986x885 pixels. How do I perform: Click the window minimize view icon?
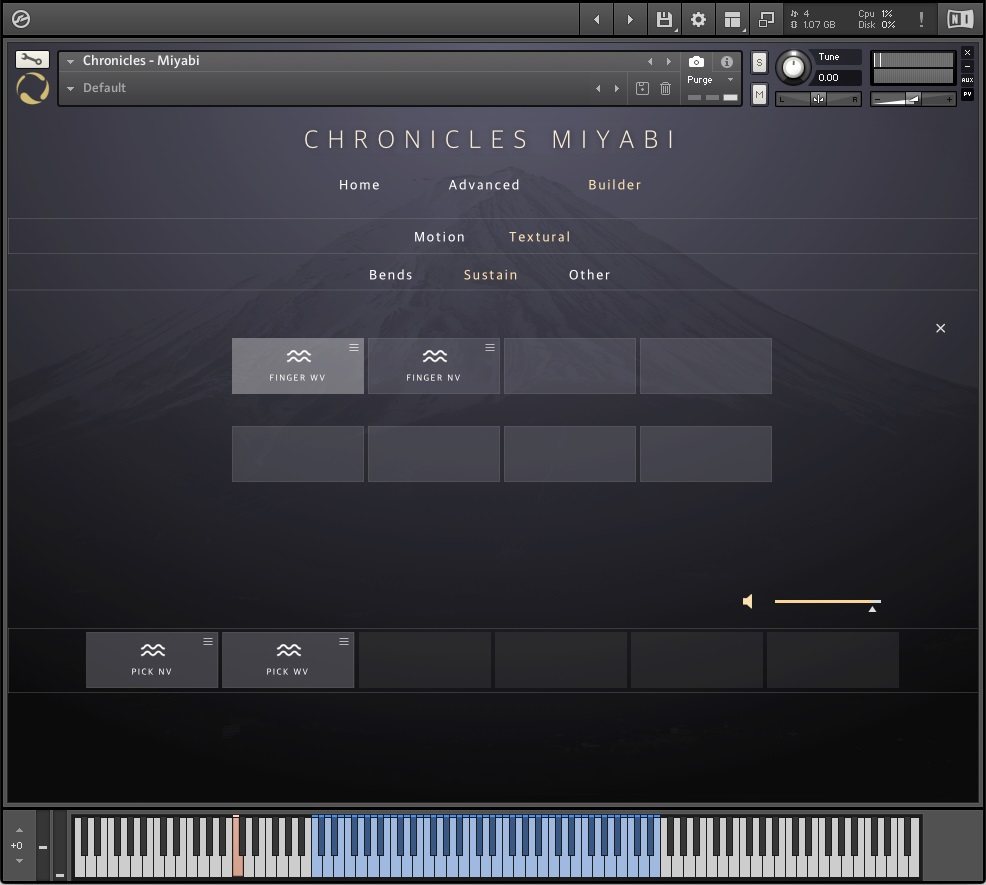[766, 19]
